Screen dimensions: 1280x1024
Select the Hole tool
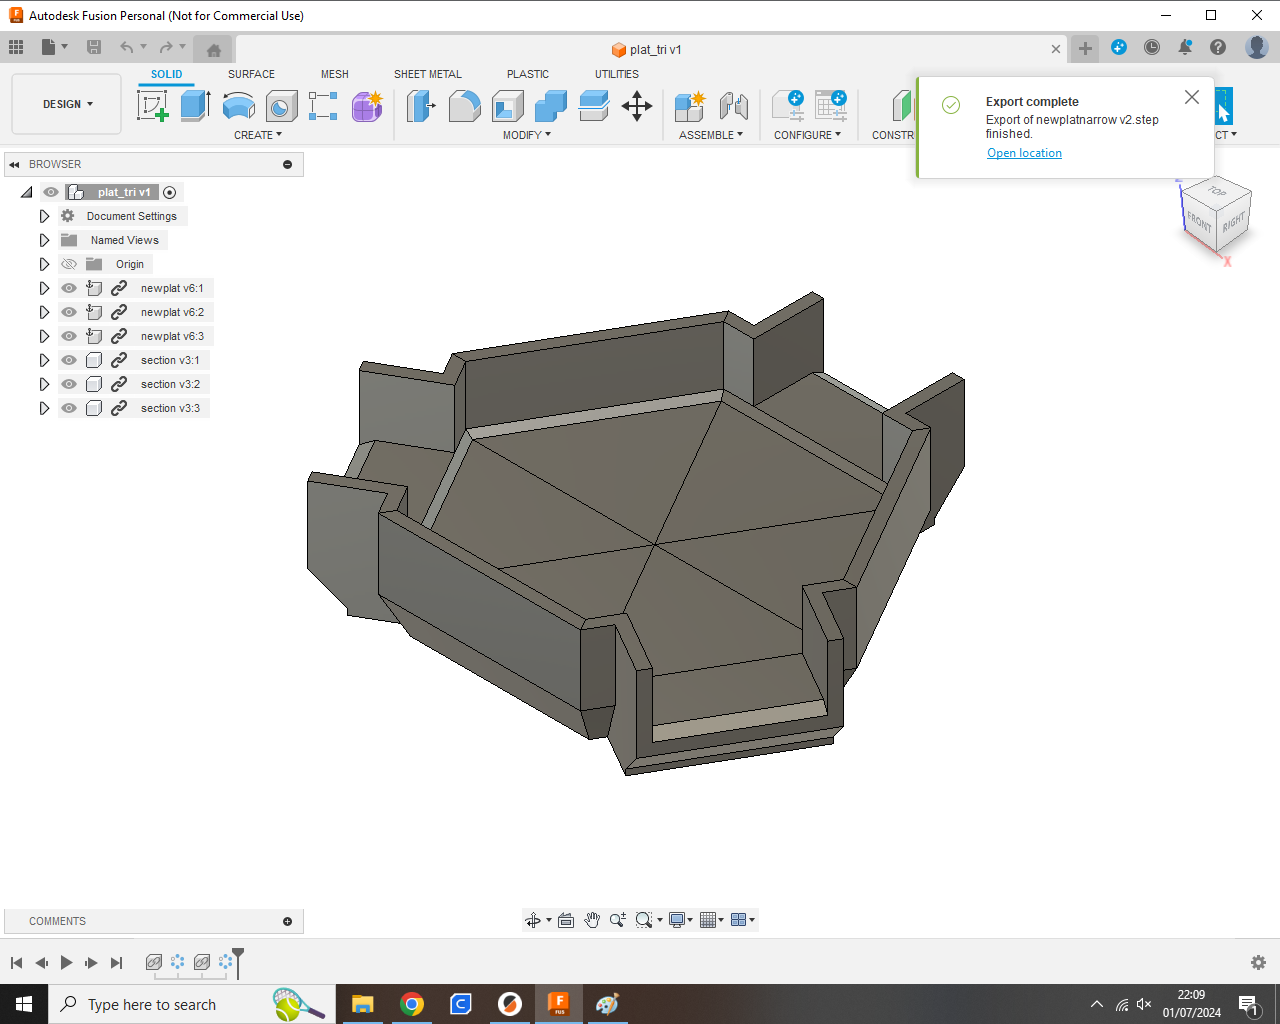pyautogui.click(x=281, y=106)
